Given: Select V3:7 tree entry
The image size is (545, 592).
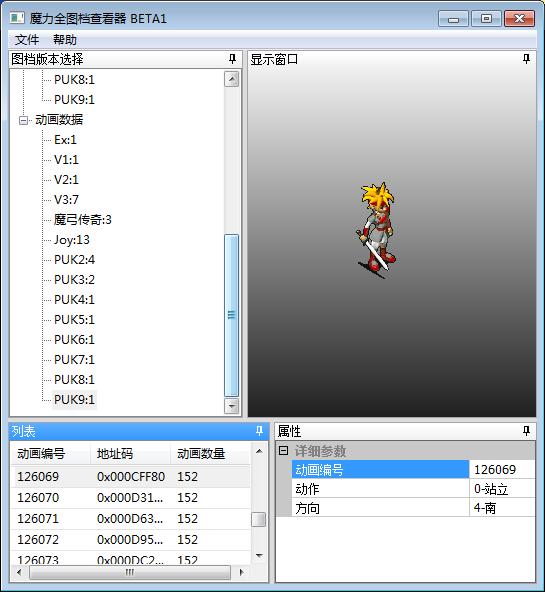Looking at the screenshot, I should tap(66, 200).
